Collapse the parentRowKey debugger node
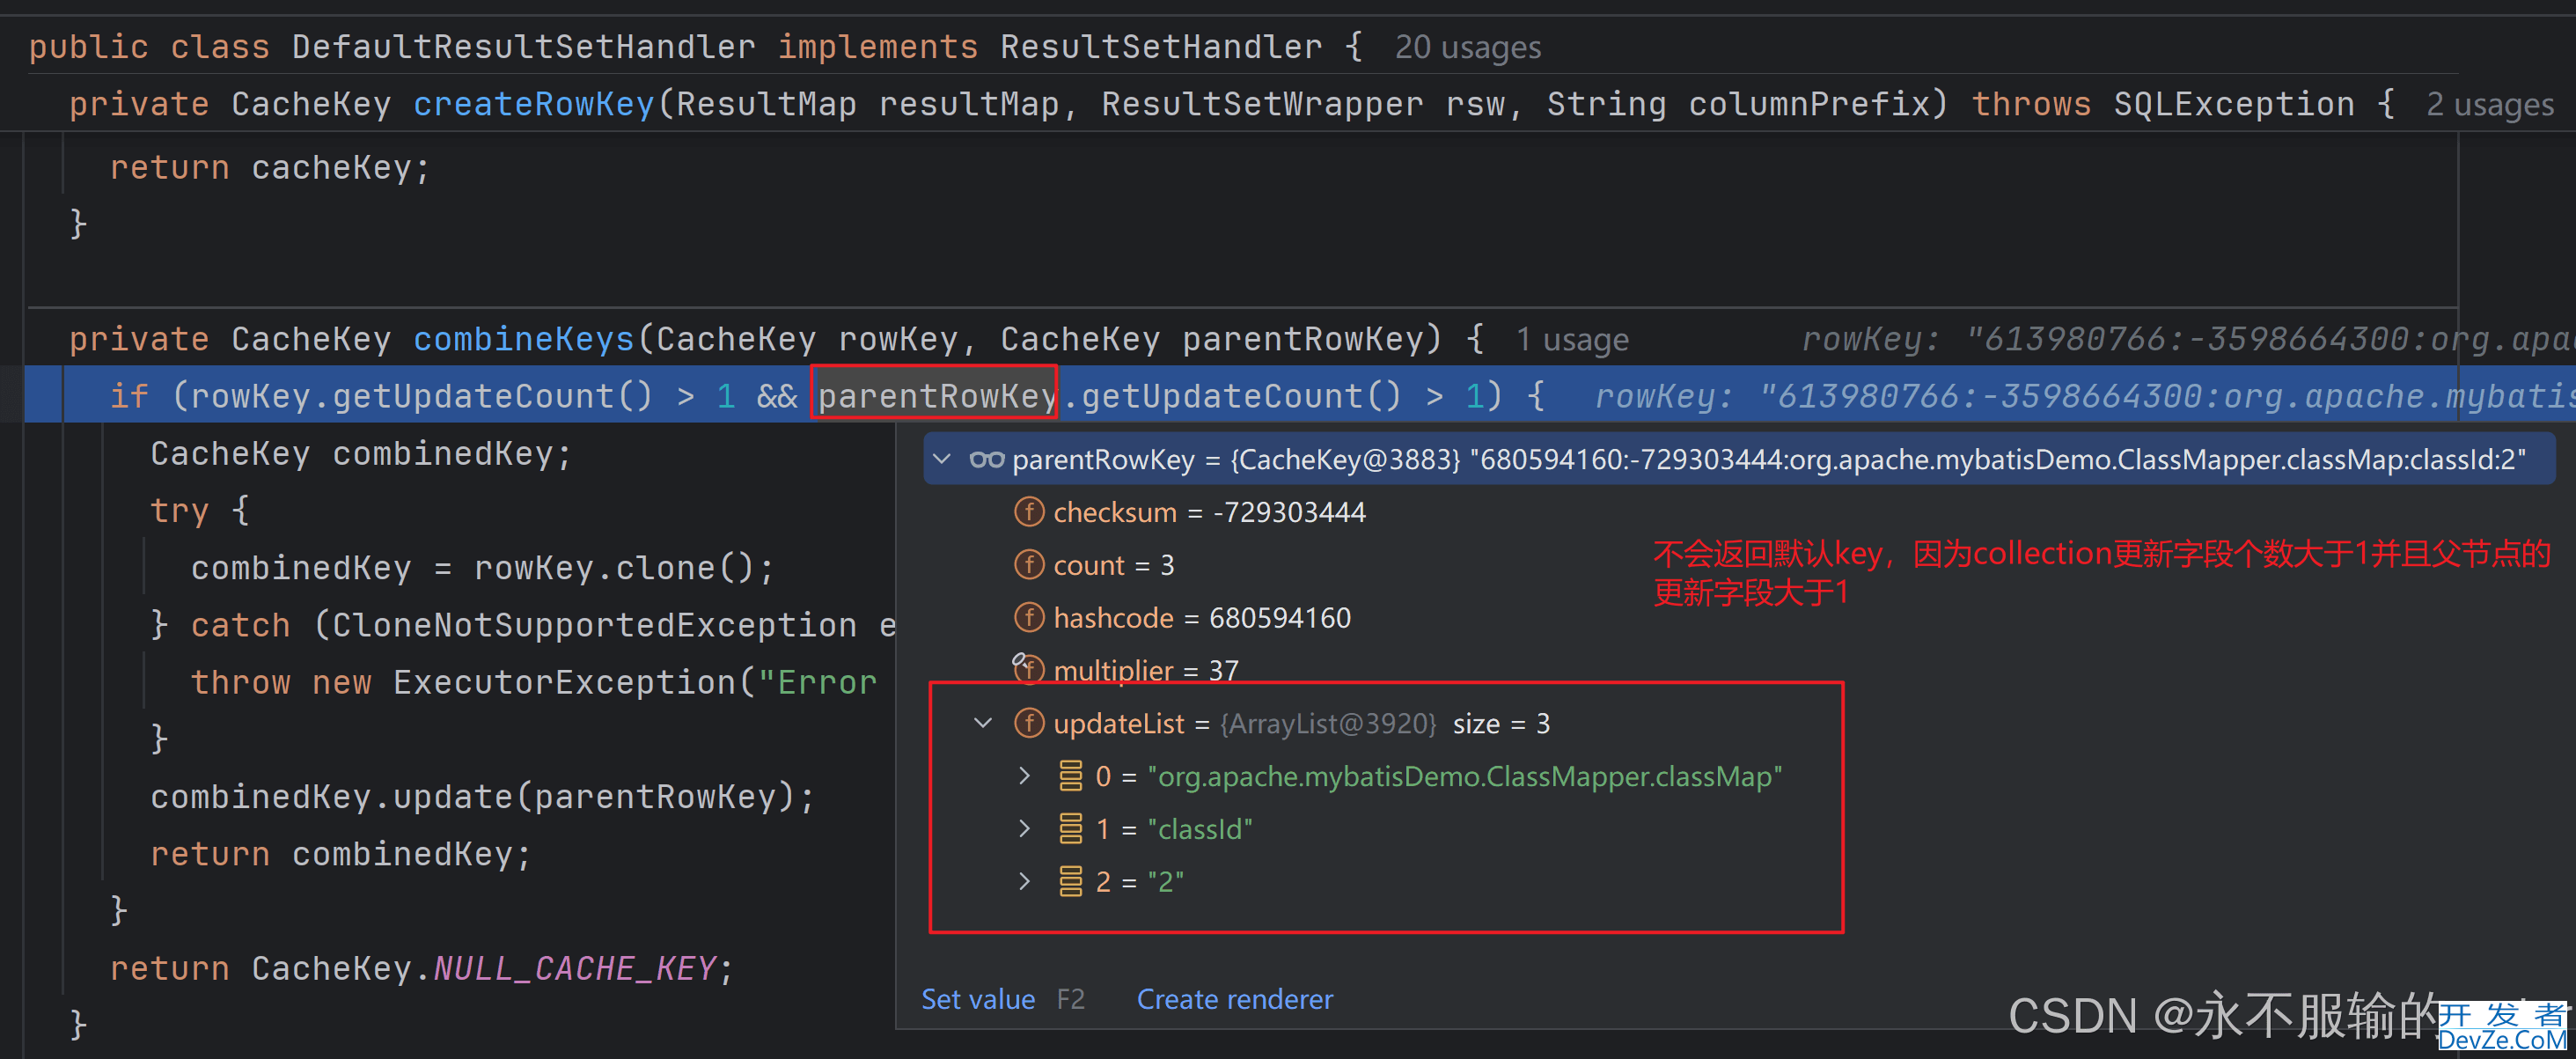 (x=941, y=459)
